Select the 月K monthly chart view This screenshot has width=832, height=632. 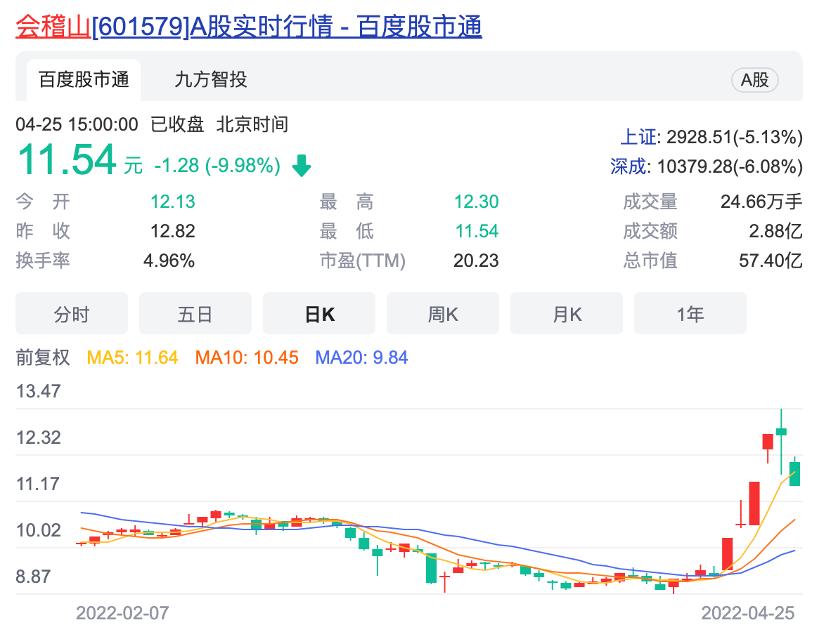[x=566, y=313]
